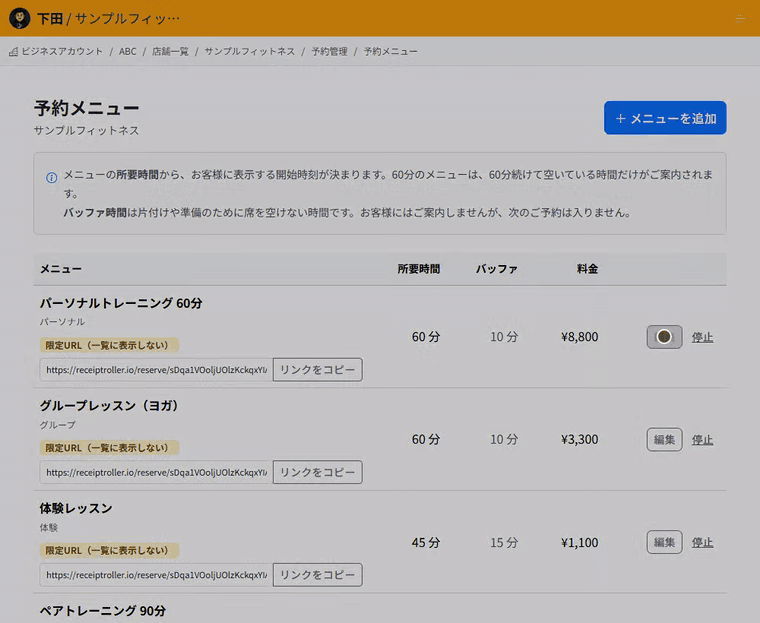
Task: Click 限定URL badge under グループレッスン（ヨガ）
Action: pyautogui.click(x=109, y=447)
